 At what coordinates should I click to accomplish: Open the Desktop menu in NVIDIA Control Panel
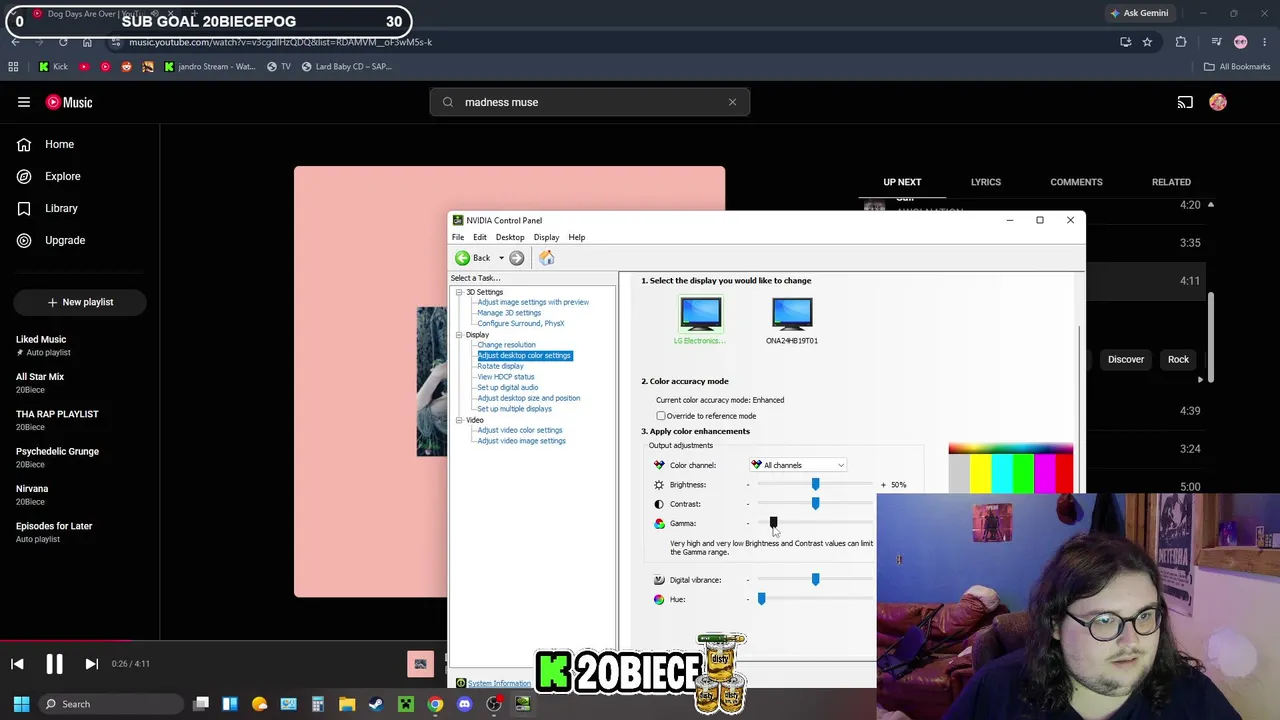[x=510, y=237]
